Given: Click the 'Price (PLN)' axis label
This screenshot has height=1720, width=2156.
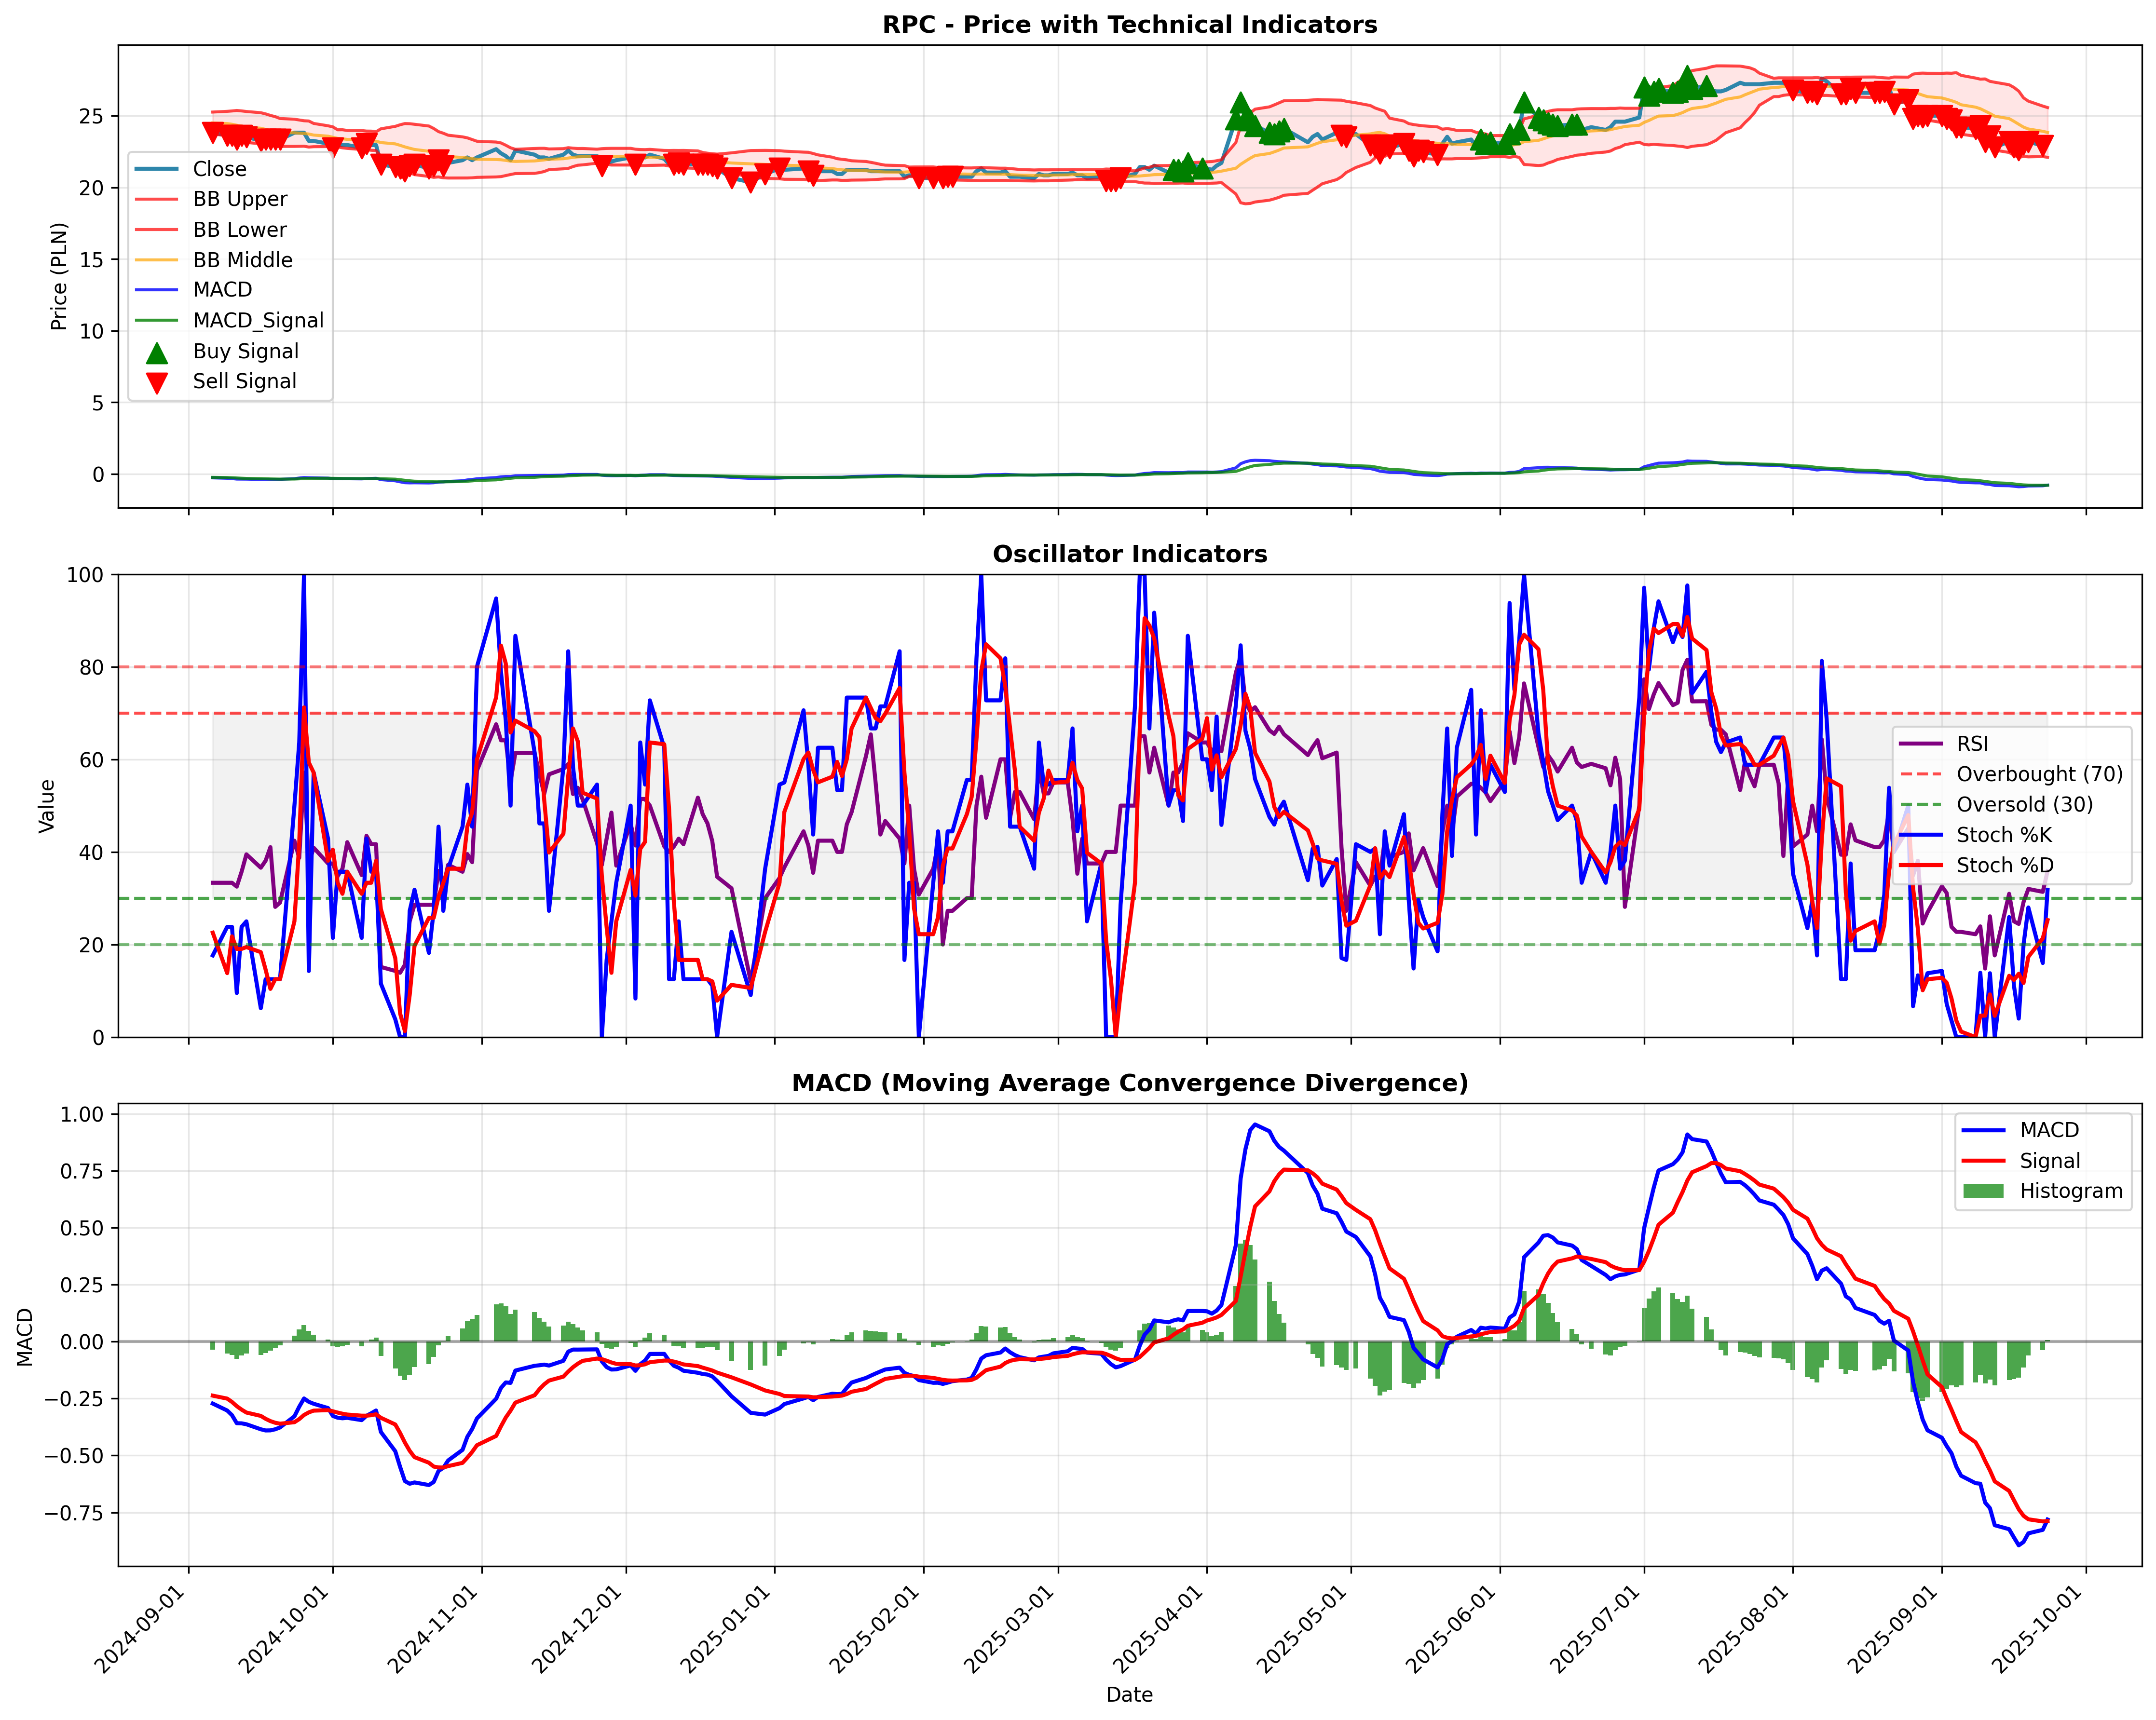Looking at the screenshot, I should 59,276.
